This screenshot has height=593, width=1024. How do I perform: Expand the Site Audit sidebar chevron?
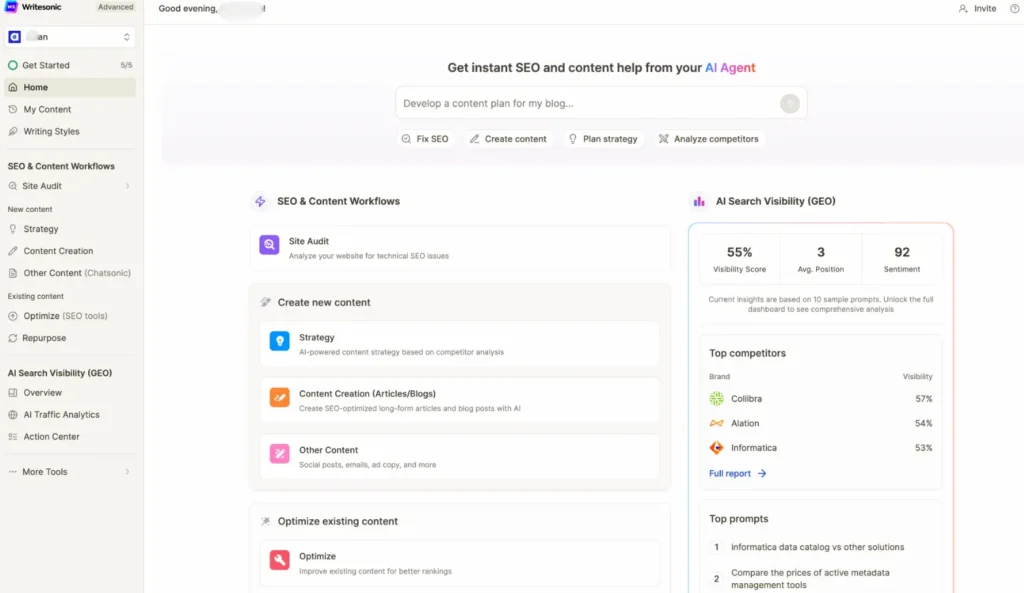point(127,186)
